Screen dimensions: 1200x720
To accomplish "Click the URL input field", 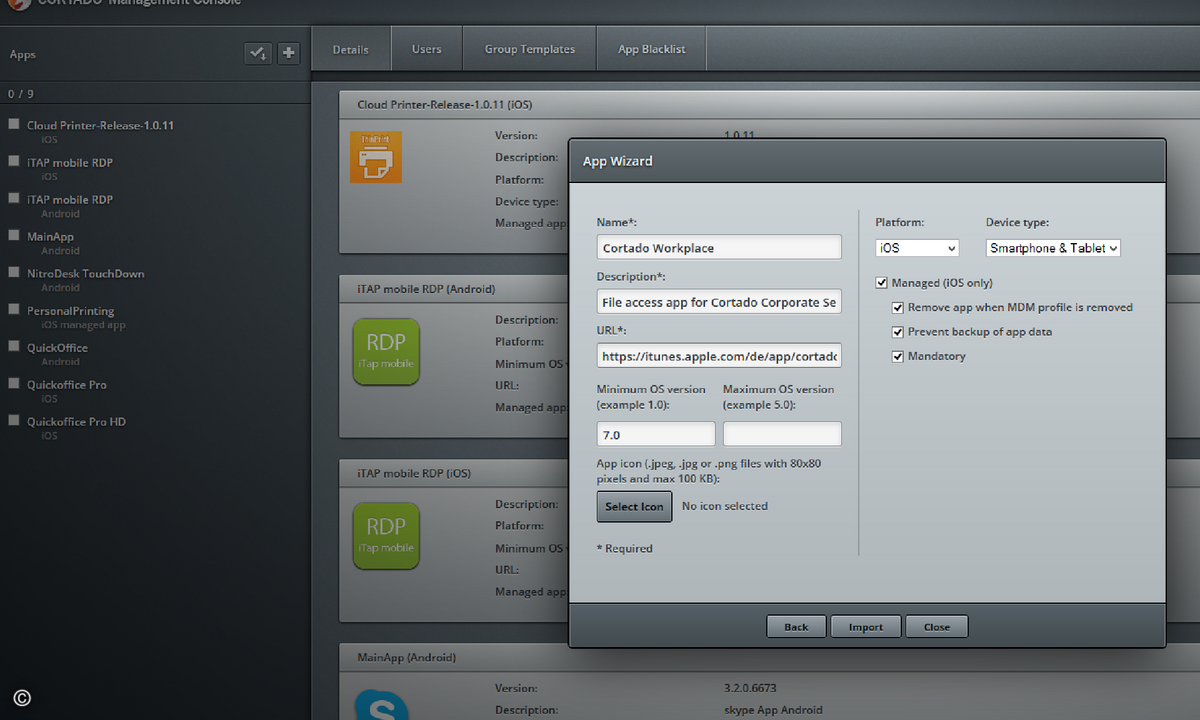I will coord(719,355).
